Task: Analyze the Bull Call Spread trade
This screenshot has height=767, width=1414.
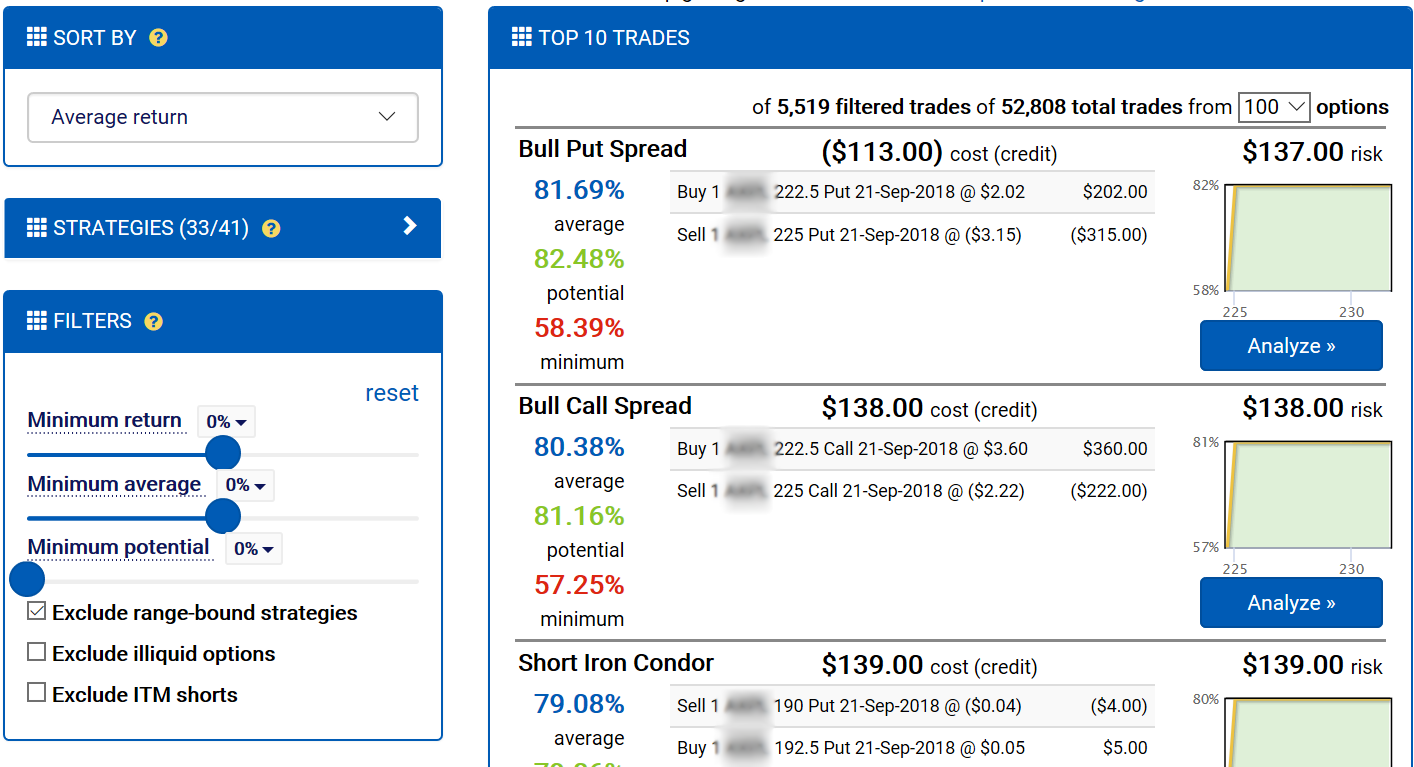Action: (1291, 603)
